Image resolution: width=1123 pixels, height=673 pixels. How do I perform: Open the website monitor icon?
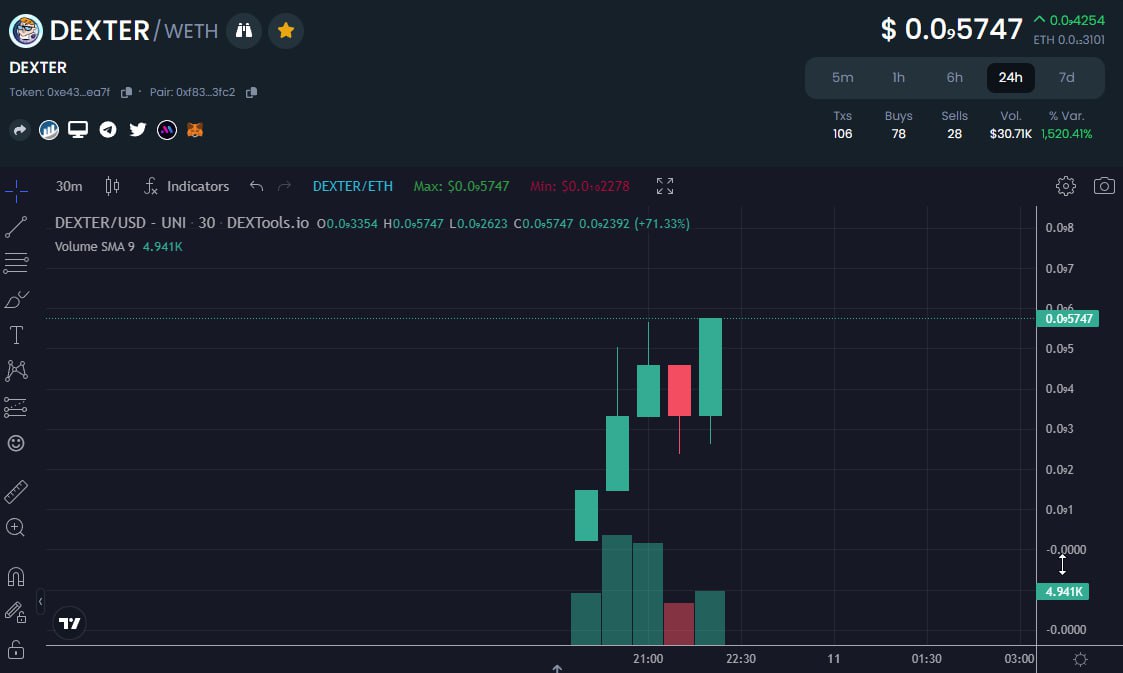coord(78,130)
